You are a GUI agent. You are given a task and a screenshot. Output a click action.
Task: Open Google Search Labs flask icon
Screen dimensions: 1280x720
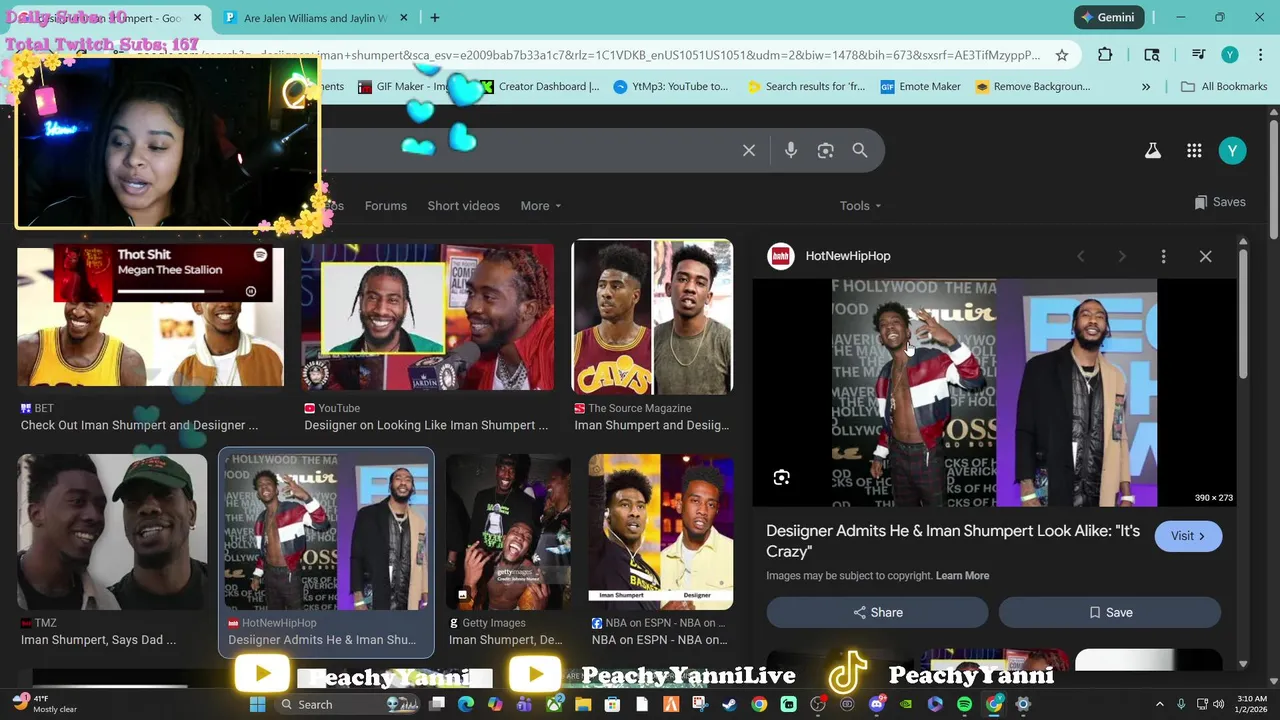click(1153, 150)
